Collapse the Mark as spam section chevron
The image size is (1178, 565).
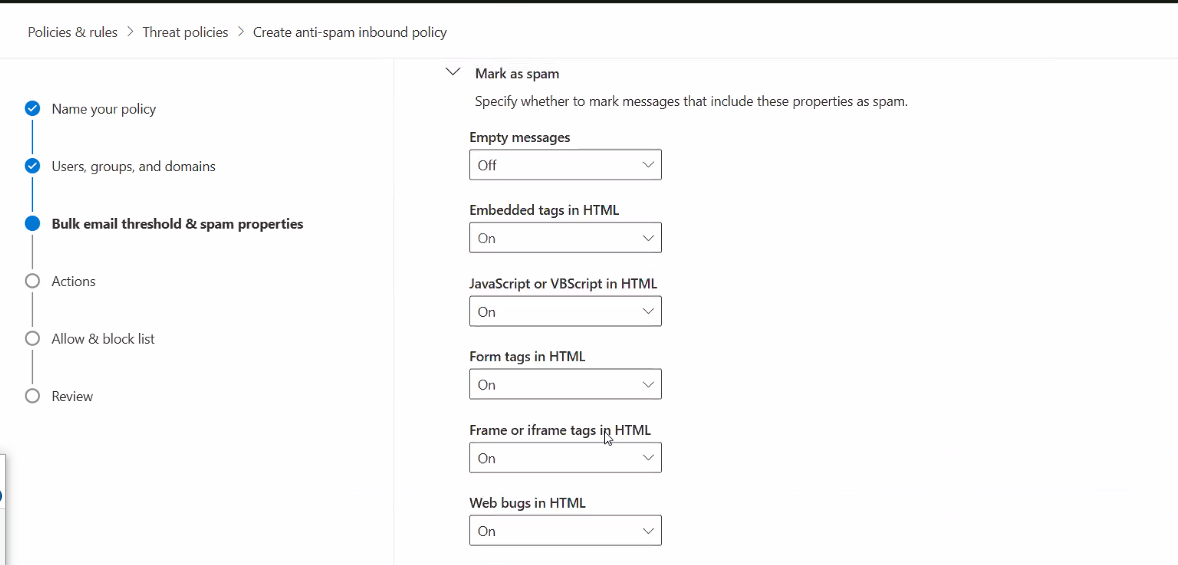452,73
